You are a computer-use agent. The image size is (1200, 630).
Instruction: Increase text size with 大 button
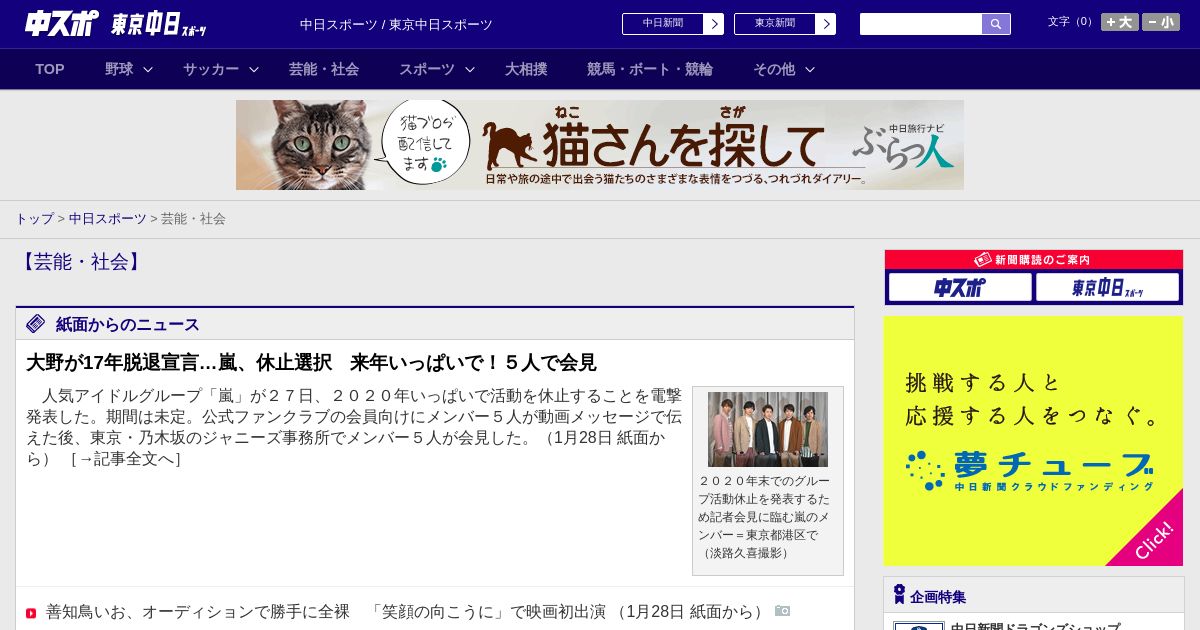click(x=1120, y=22)
